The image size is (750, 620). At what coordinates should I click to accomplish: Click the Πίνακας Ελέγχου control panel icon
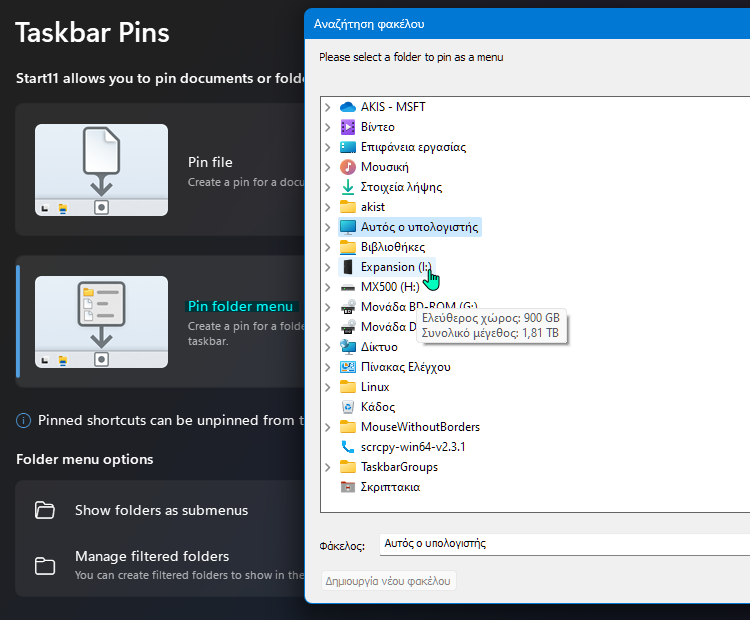click(348, 367)
